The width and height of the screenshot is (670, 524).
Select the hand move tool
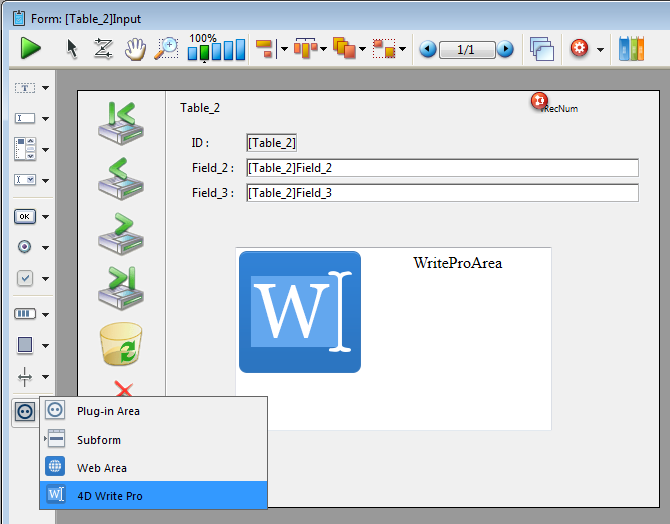(135, 49)
